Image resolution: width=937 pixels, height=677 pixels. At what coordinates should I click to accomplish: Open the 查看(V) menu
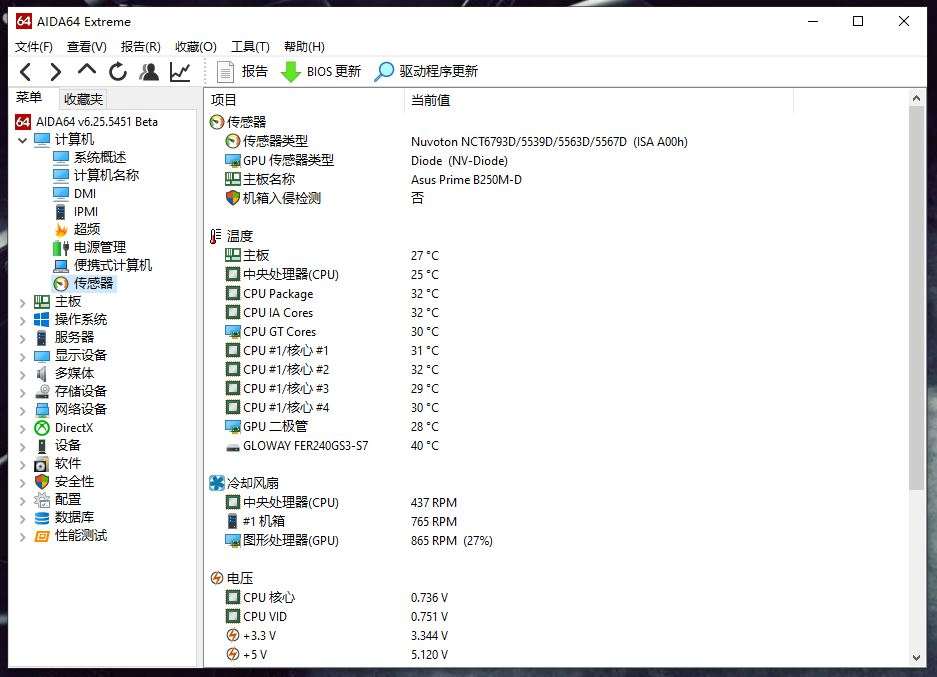coord(87,47)
